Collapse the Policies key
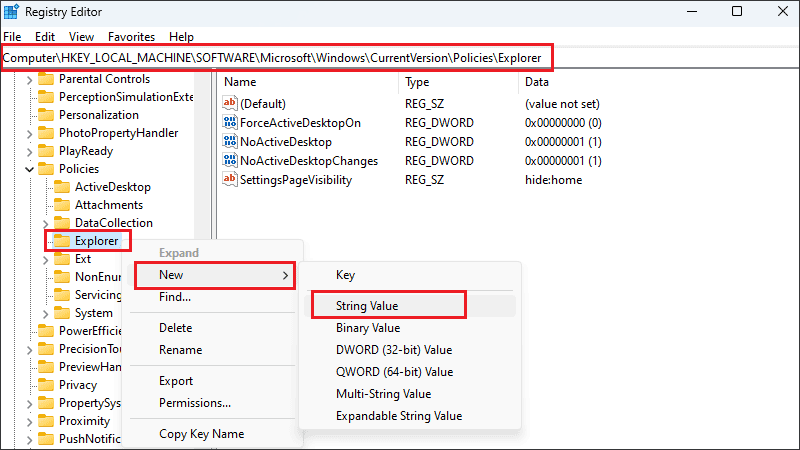This screenshot has height=450, width=800. point(29,169)
